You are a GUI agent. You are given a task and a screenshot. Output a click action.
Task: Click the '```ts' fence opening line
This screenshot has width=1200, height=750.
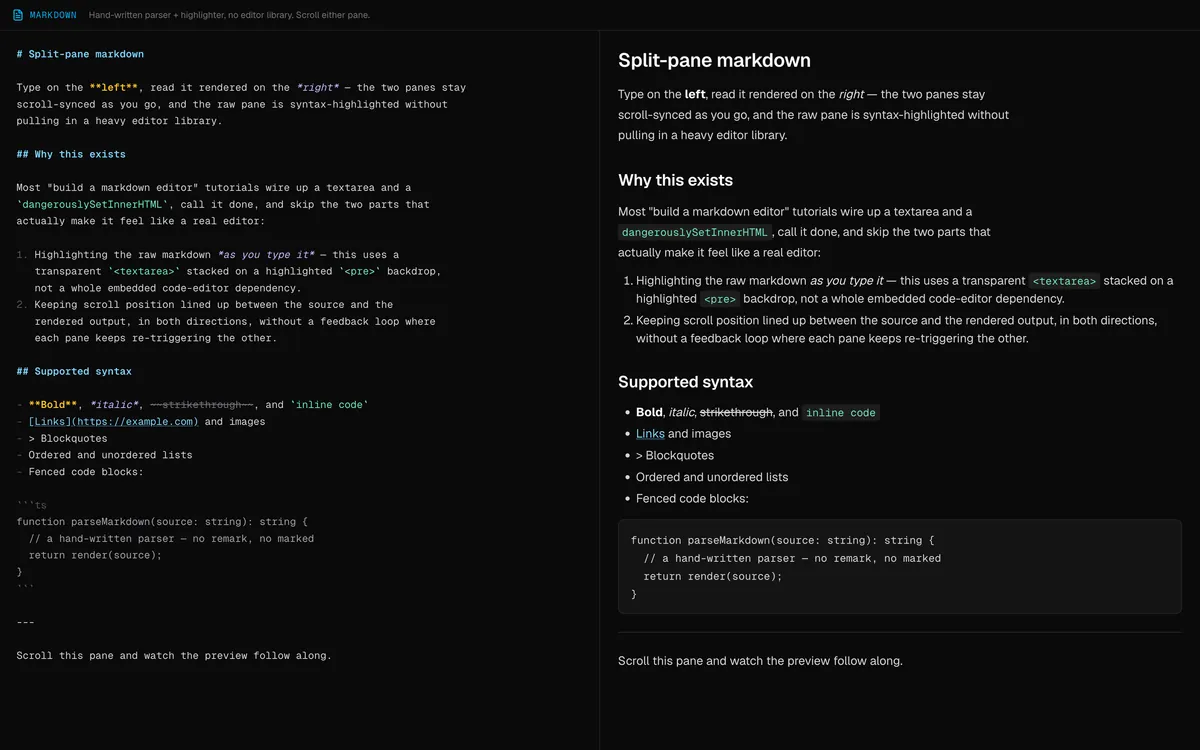pyautogui.click(x=31, y=505)
